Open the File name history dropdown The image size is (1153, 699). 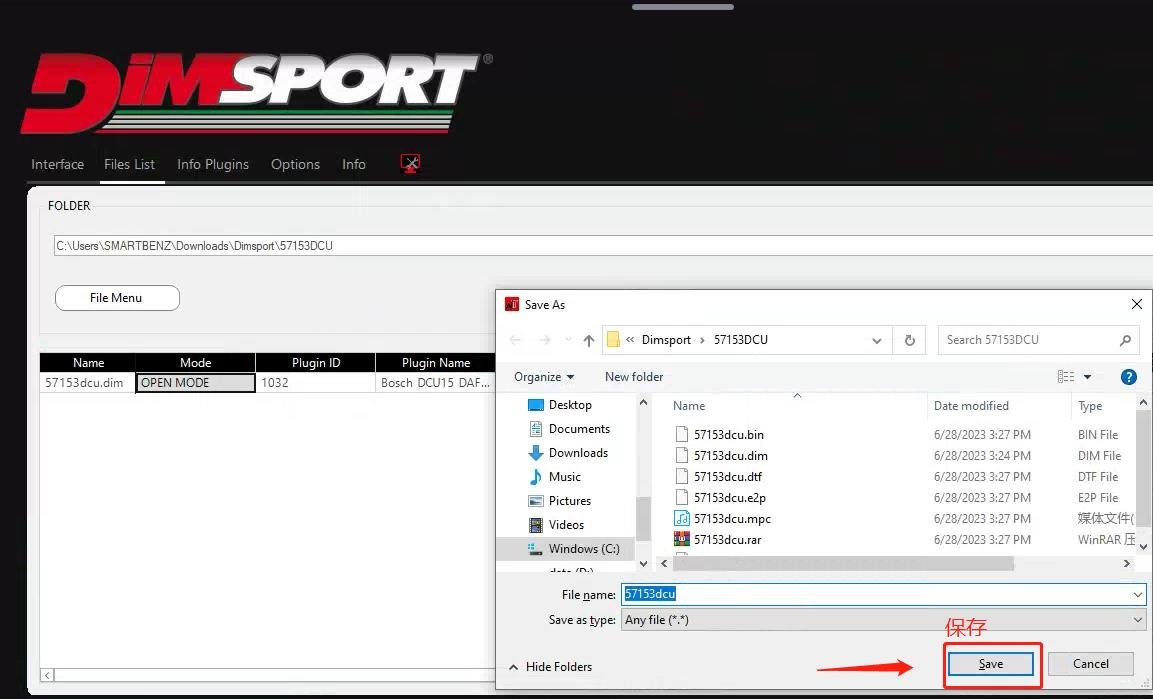pos(1138,594)
